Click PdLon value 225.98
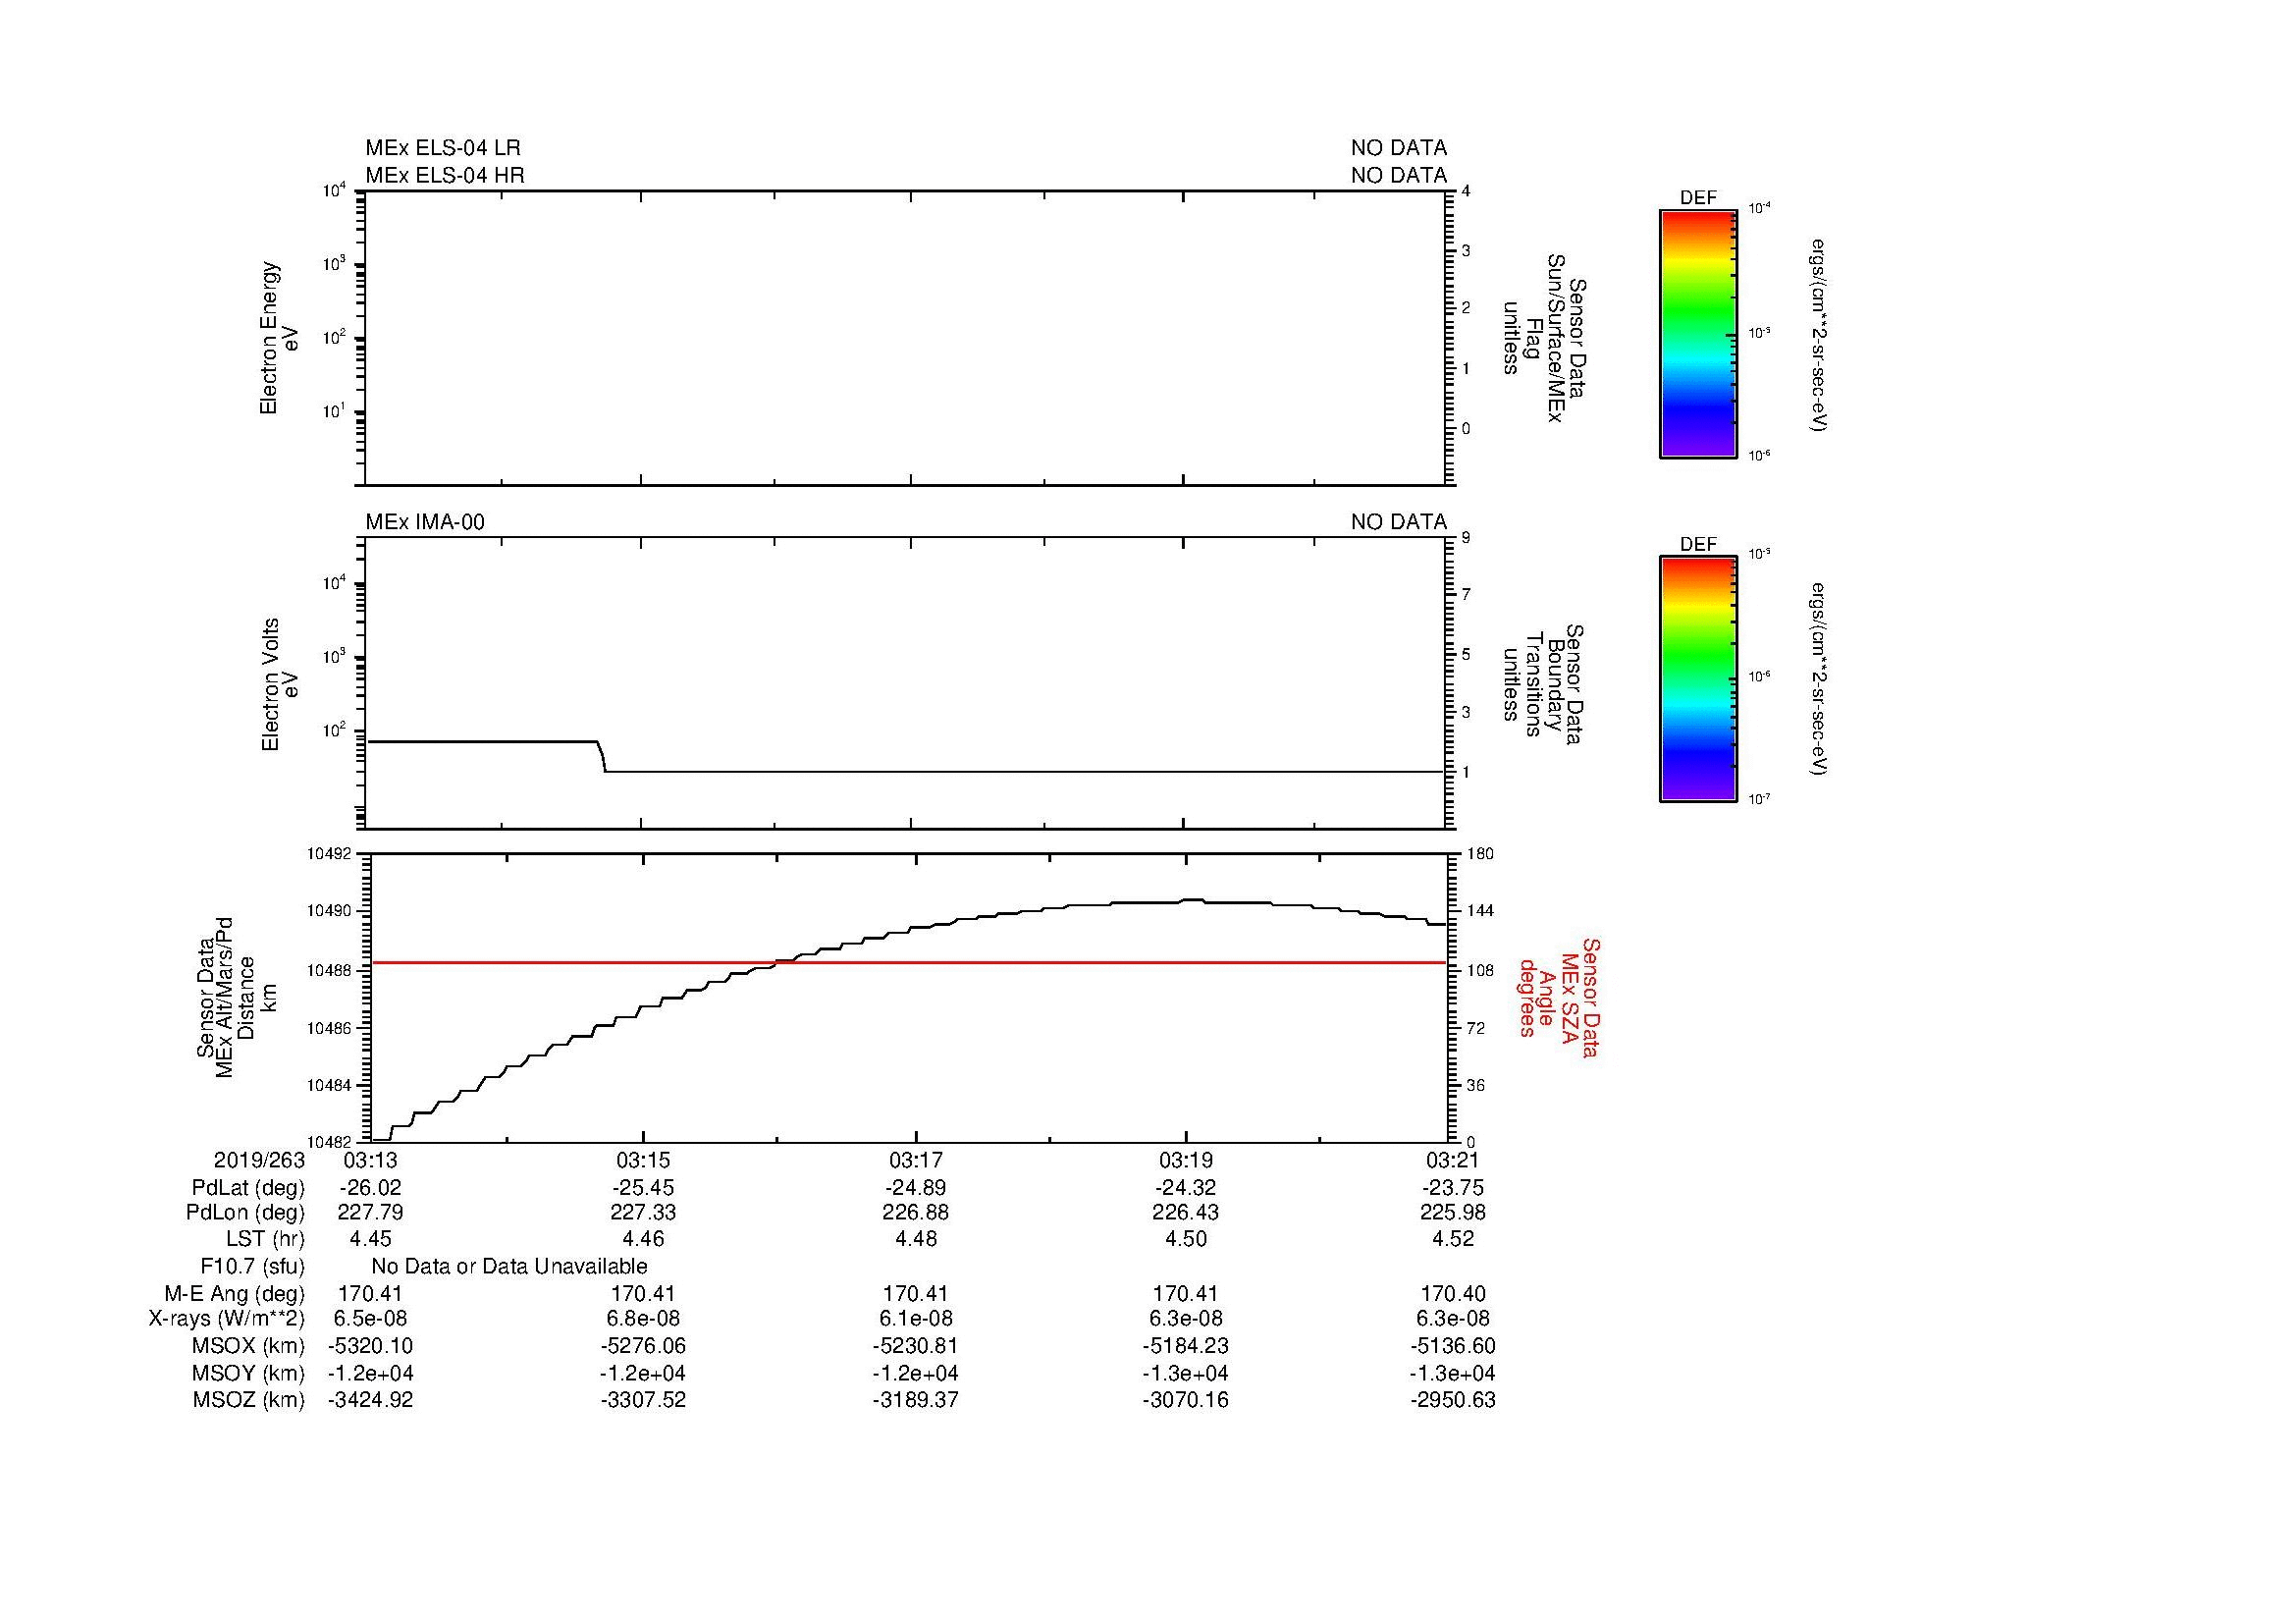The image size is (2296, 1623). (1452, 1212)
